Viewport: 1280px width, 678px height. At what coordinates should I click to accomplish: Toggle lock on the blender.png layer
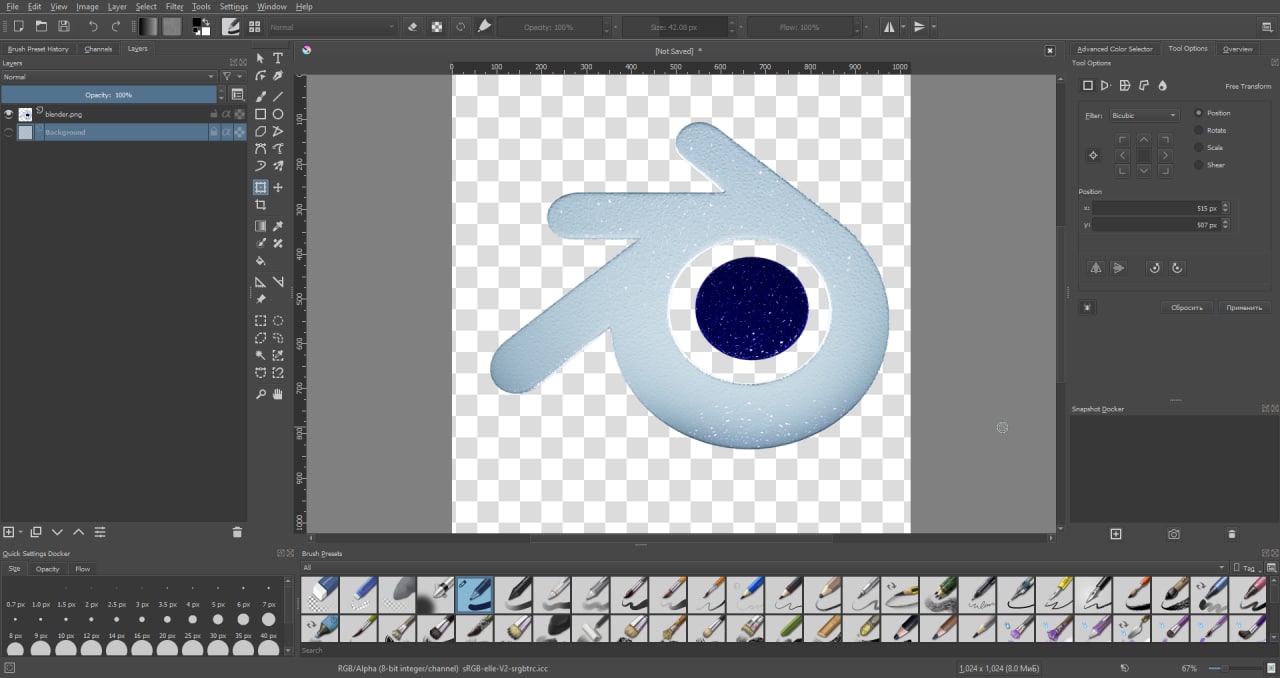click(x=214, y=114)
